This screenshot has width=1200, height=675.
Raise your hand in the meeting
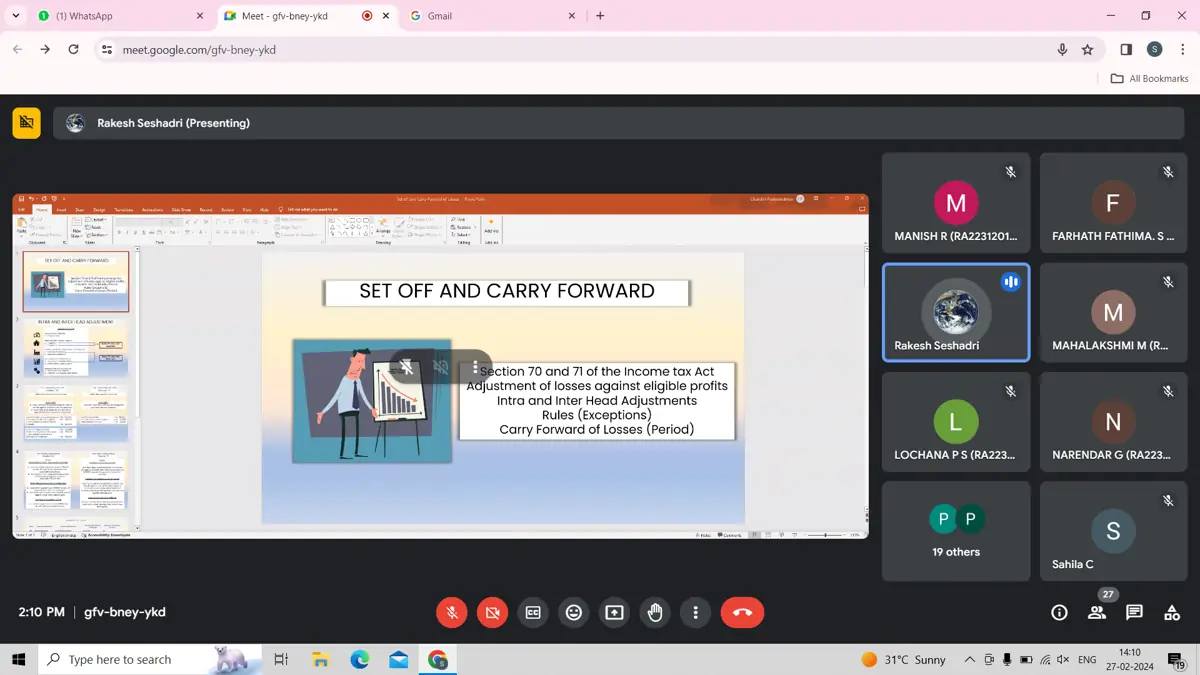(655, 612)
